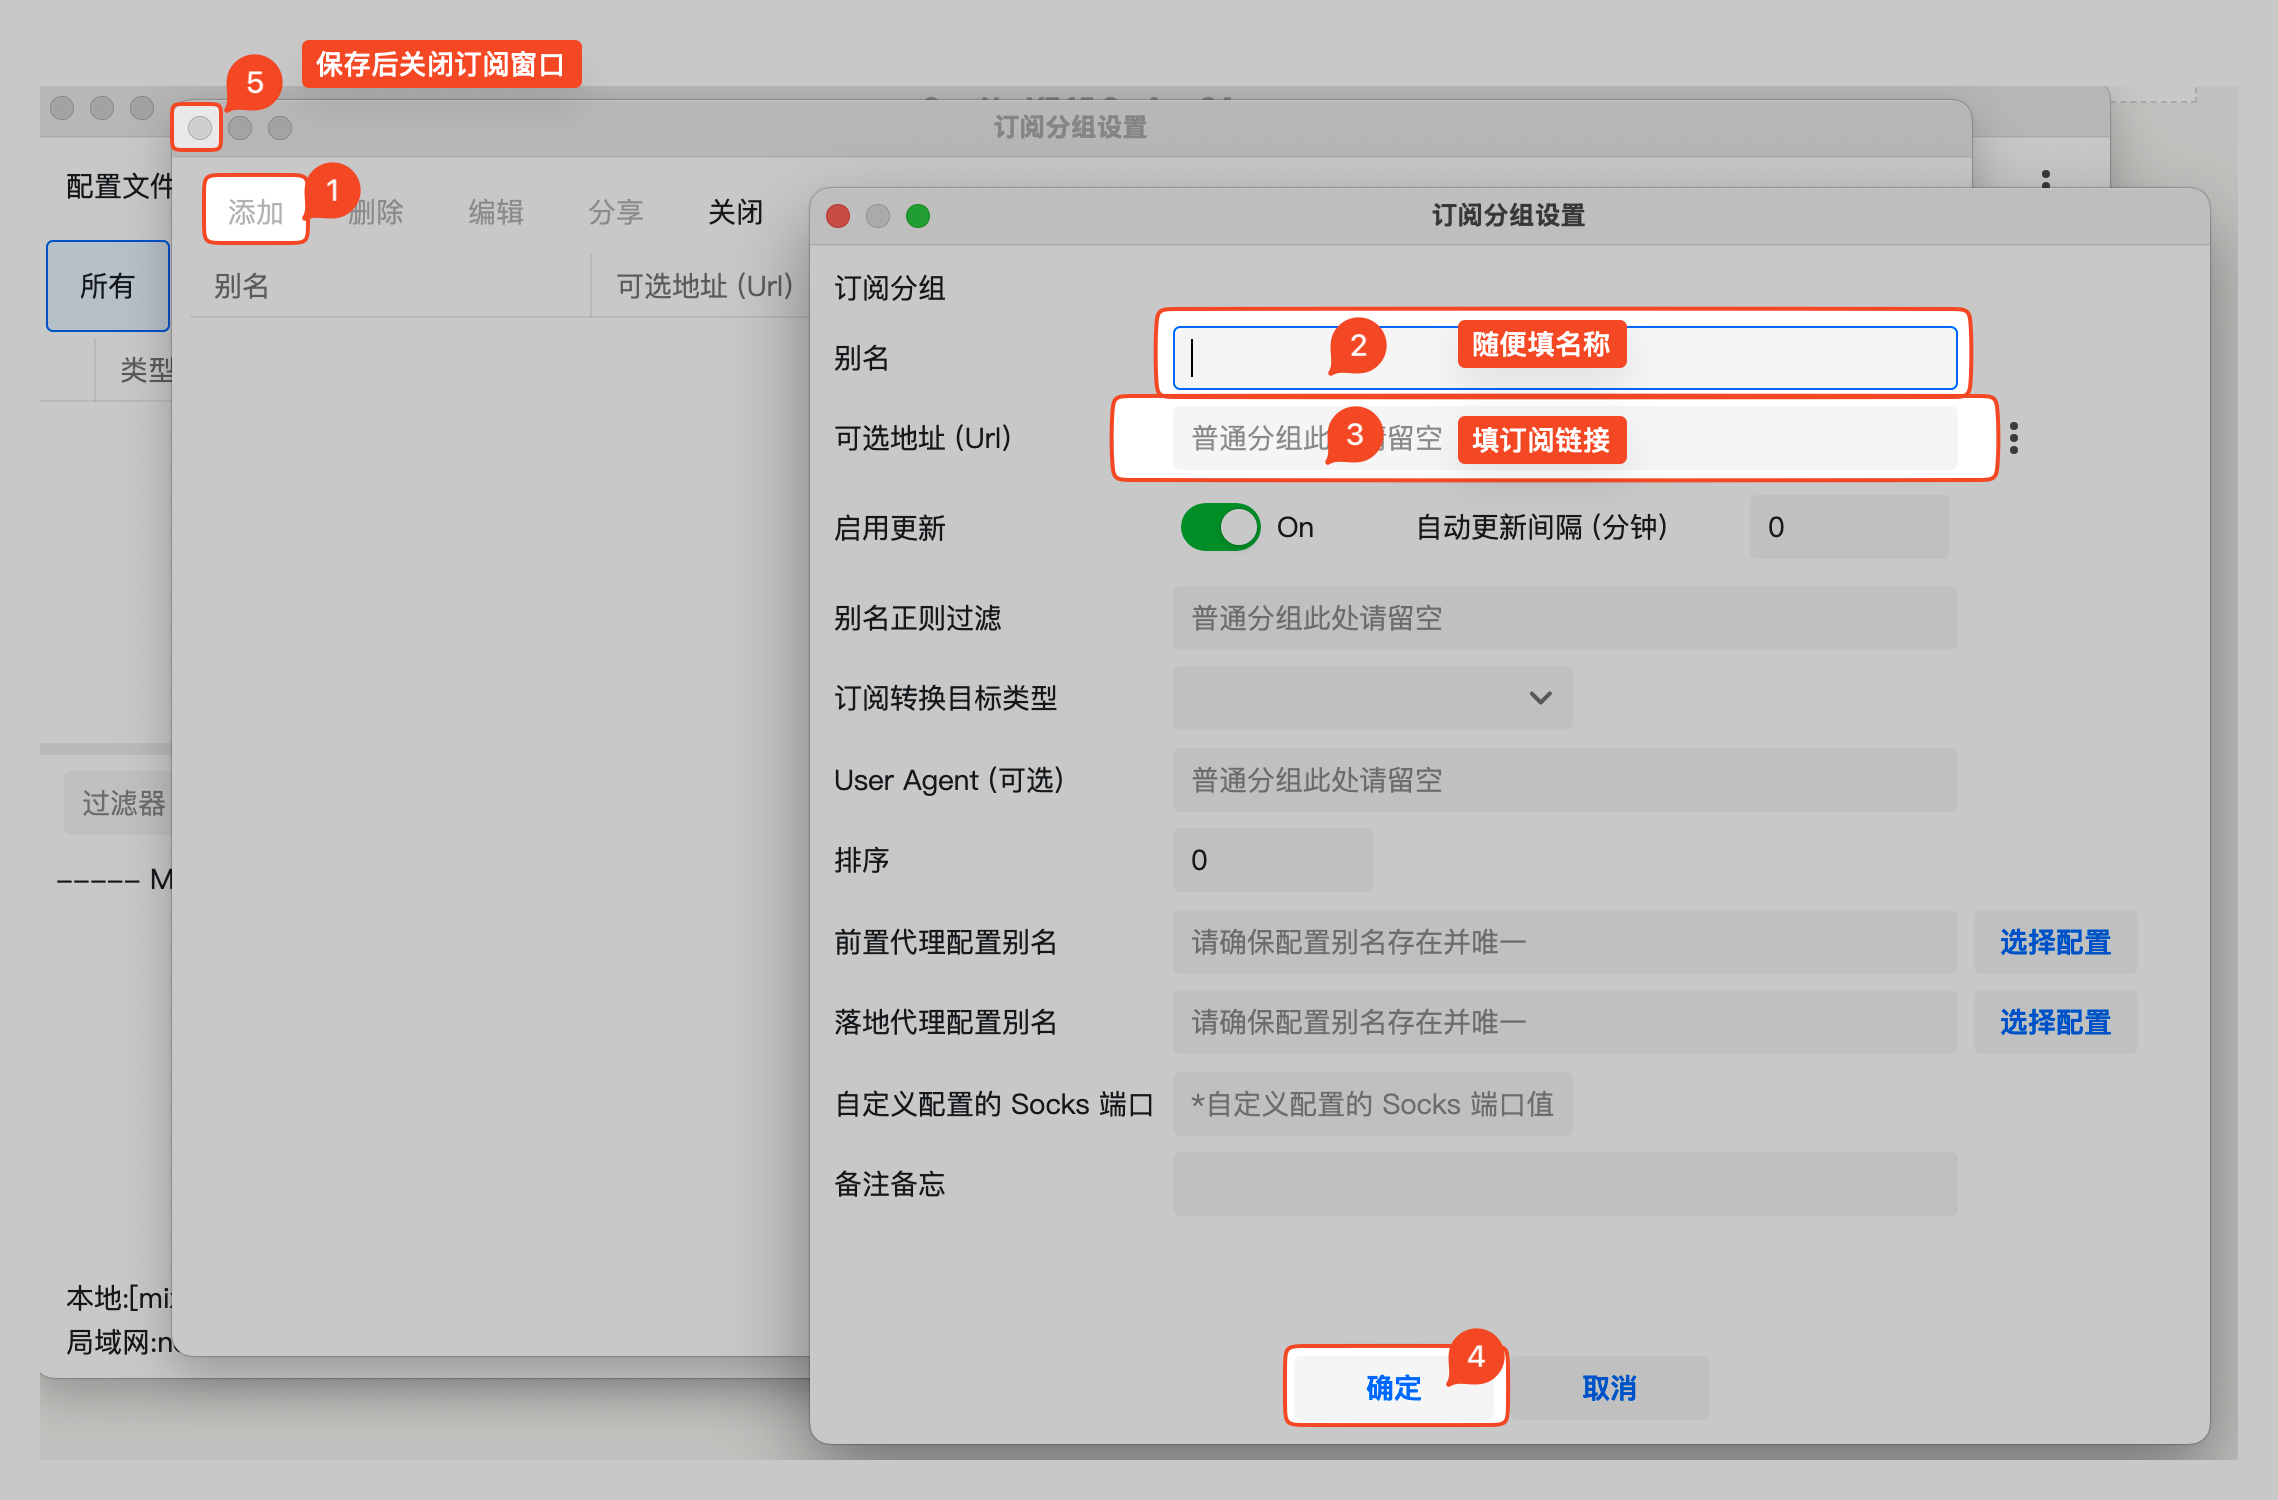The width and height of the screenshot is (2278, 1500).
Task: Click the 关闭 toolbar item
Action: [735, 211]
